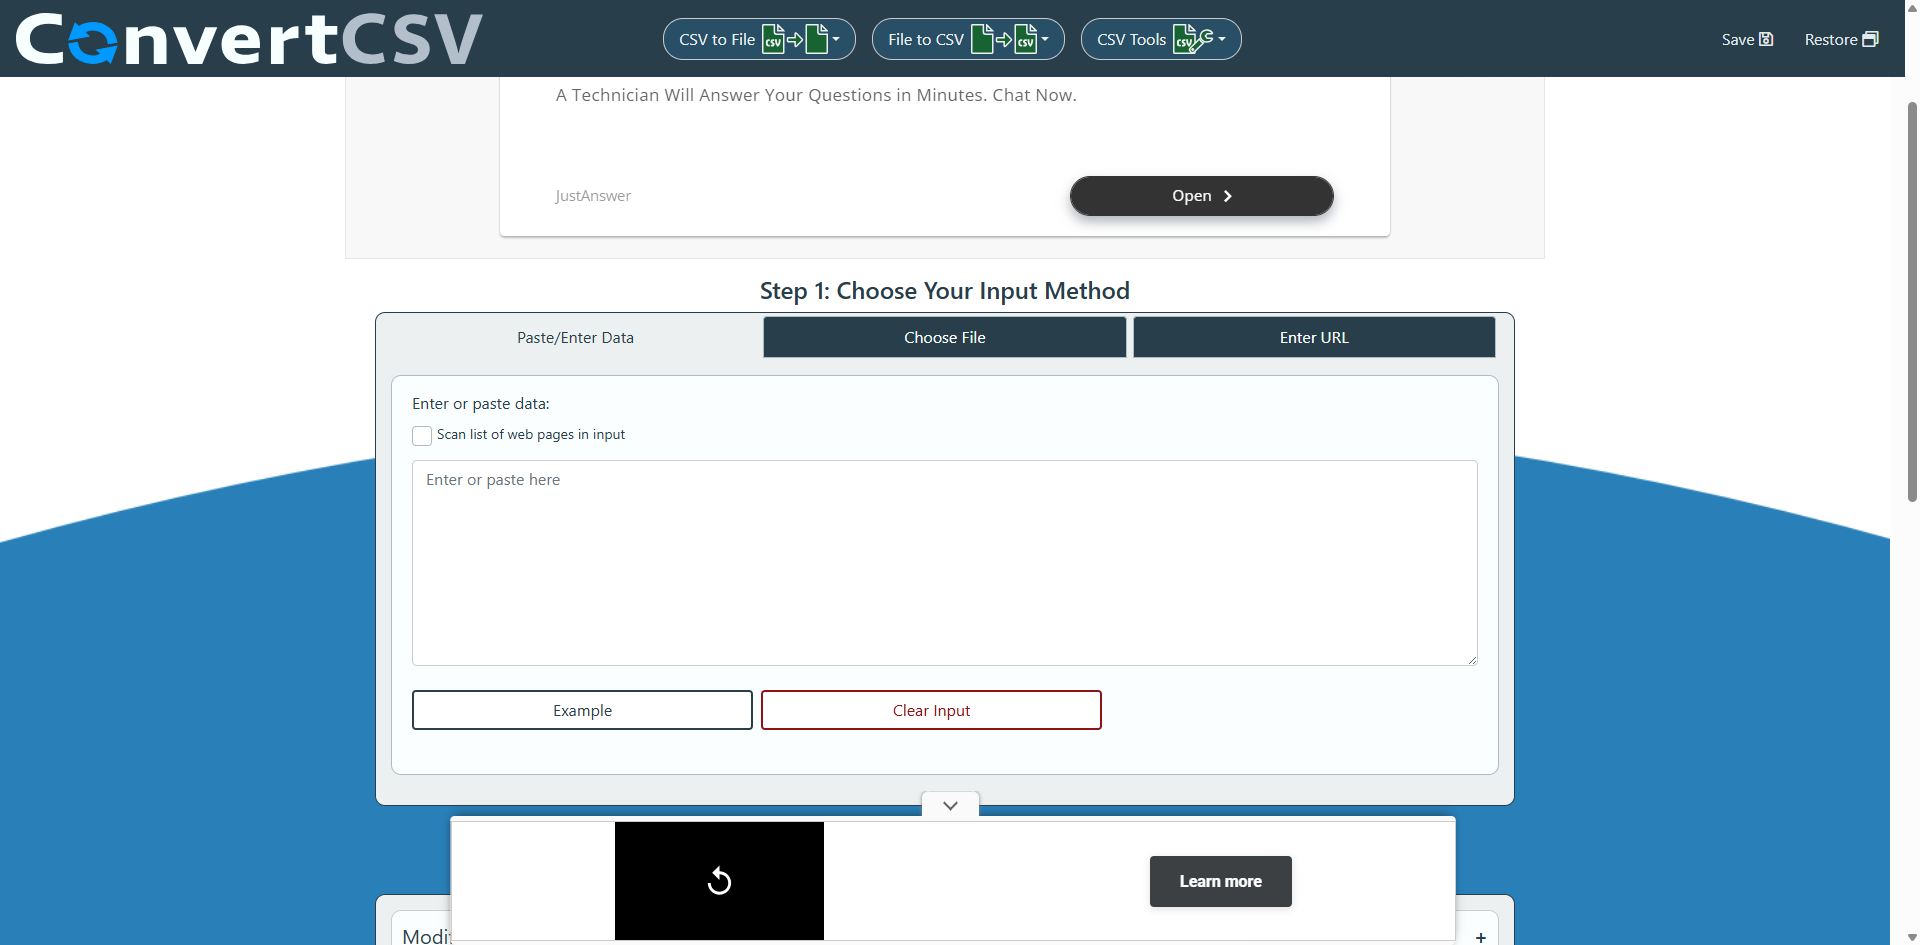Click the replay icon in the video ad
The width and height of the screenshot is (1920, 945).
click(719, 881)
